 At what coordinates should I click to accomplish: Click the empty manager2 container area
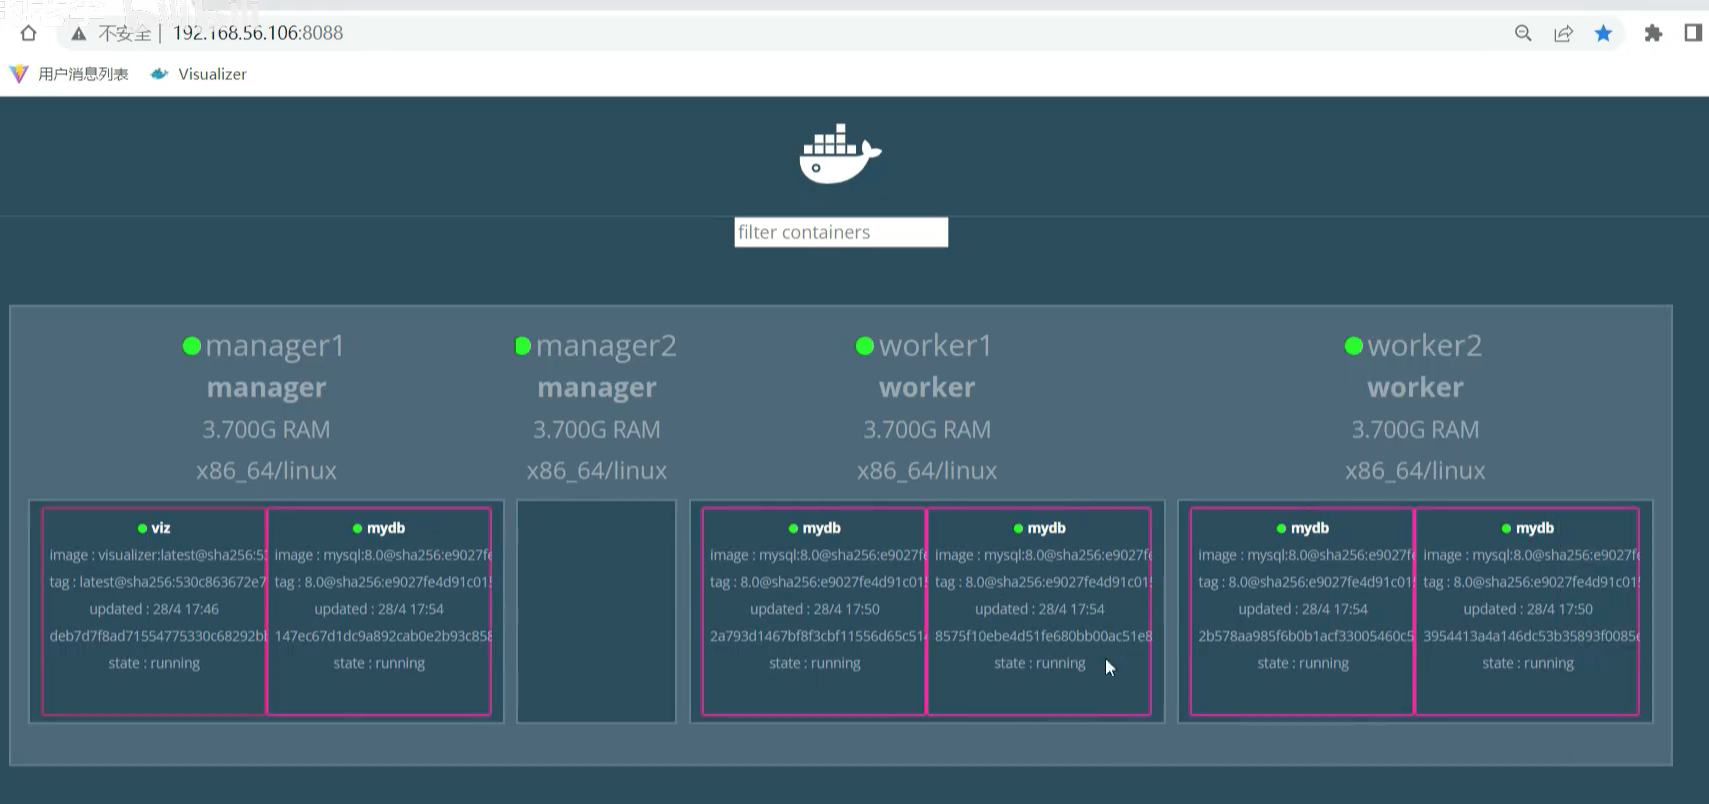pos(596,611)
